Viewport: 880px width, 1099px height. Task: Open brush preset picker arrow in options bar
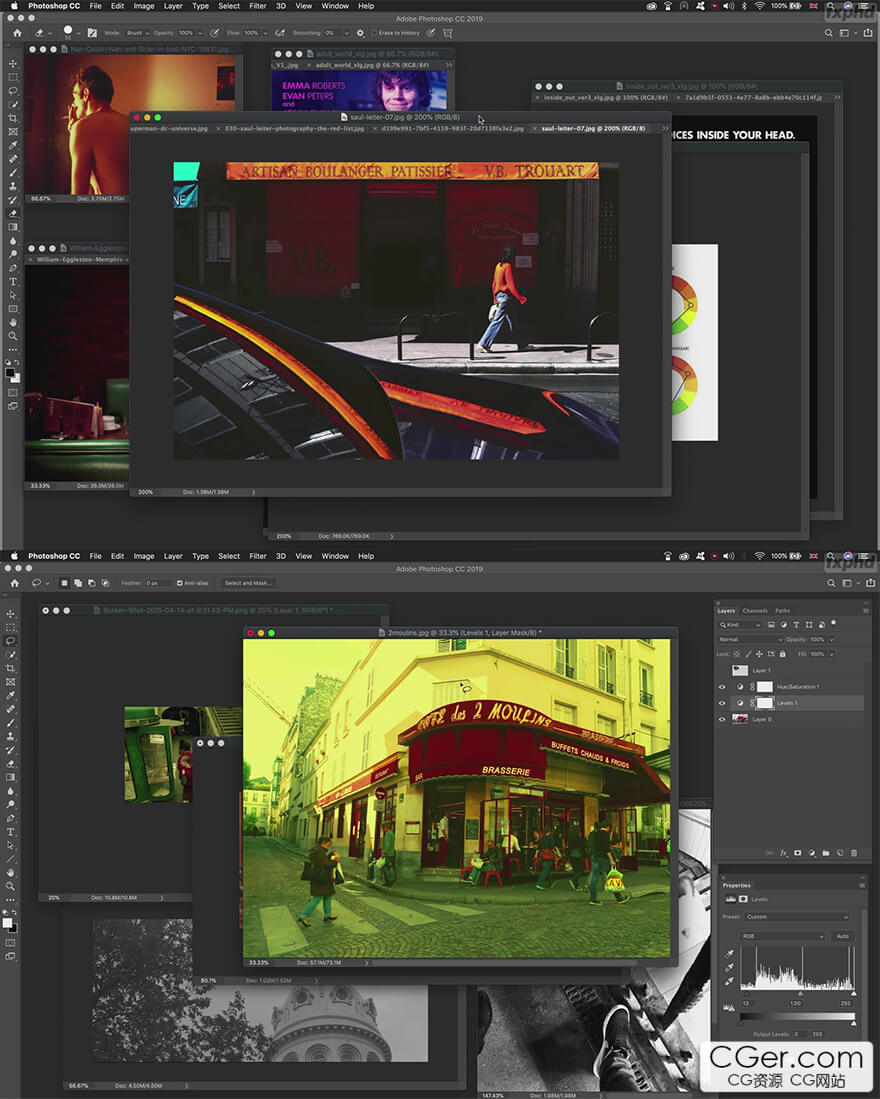tap(78, 33)
